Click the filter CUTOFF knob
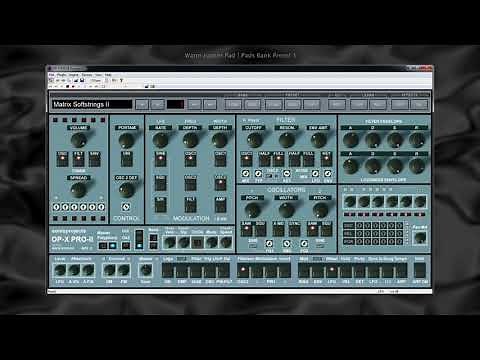 [x=254, y=140]
